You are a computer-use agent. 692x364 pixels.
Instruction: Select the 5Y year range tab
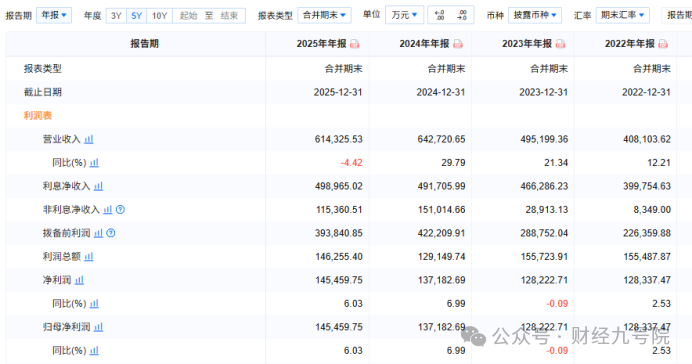pyautogui.click(x=137, y=16)
